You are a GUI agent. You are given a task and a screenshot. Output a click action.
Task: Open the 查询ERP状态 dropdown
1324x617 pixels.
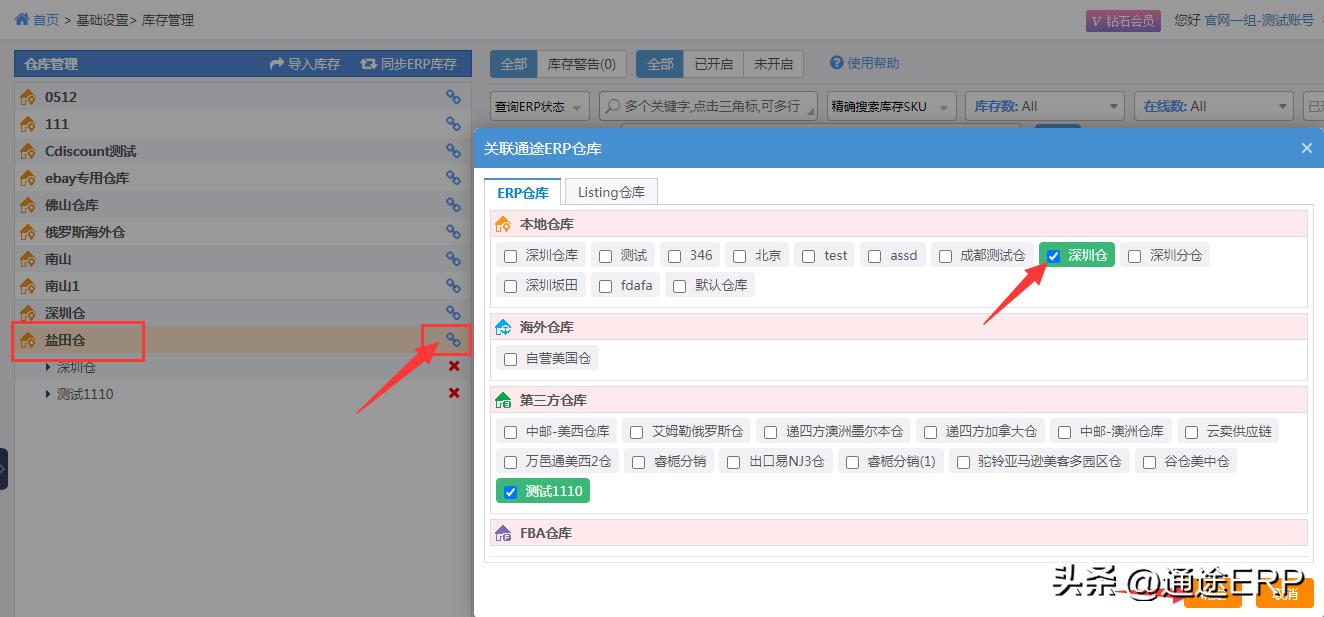pyautogui.click(x=538, y=105)
